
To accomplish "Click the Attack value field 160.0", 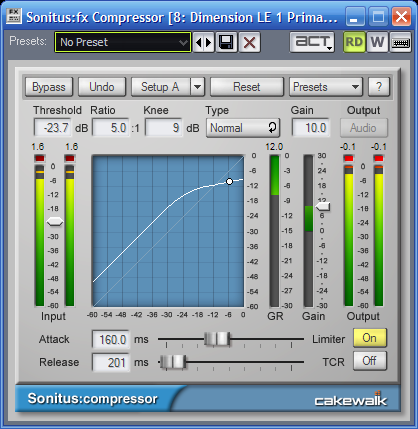I will tap(111, 340).
